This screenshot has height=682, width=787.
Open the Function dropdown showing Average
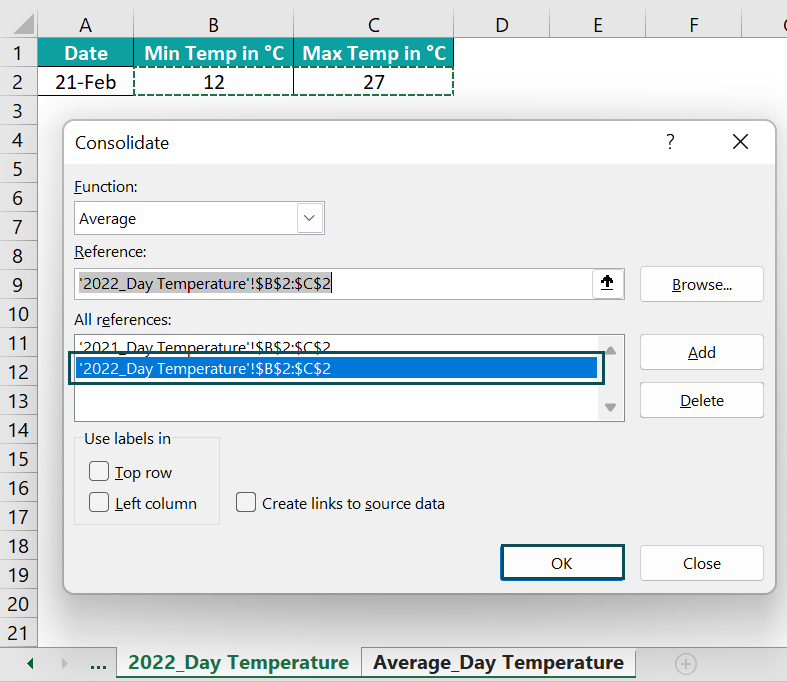(310, 218)
